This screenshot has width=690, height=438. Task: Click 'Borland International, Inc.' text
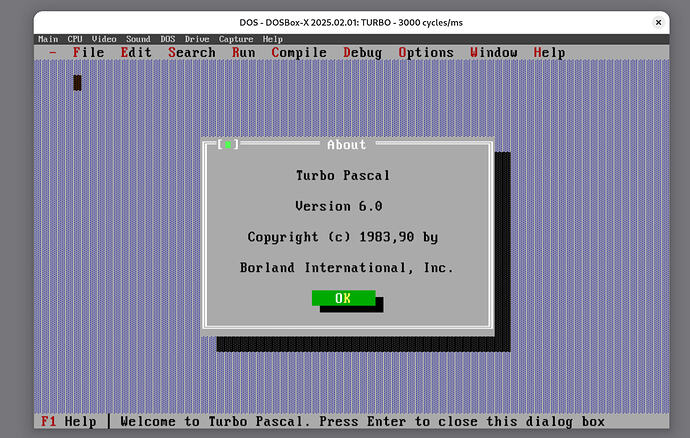coord(346,268)
